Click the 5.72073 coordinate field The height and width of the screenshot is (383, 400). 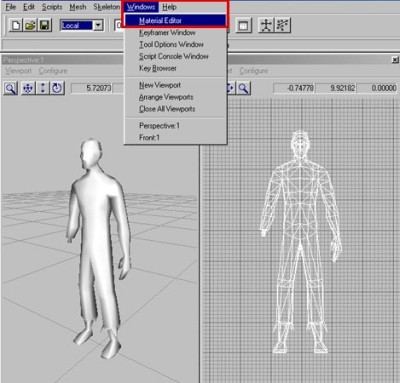pos(92,88)
